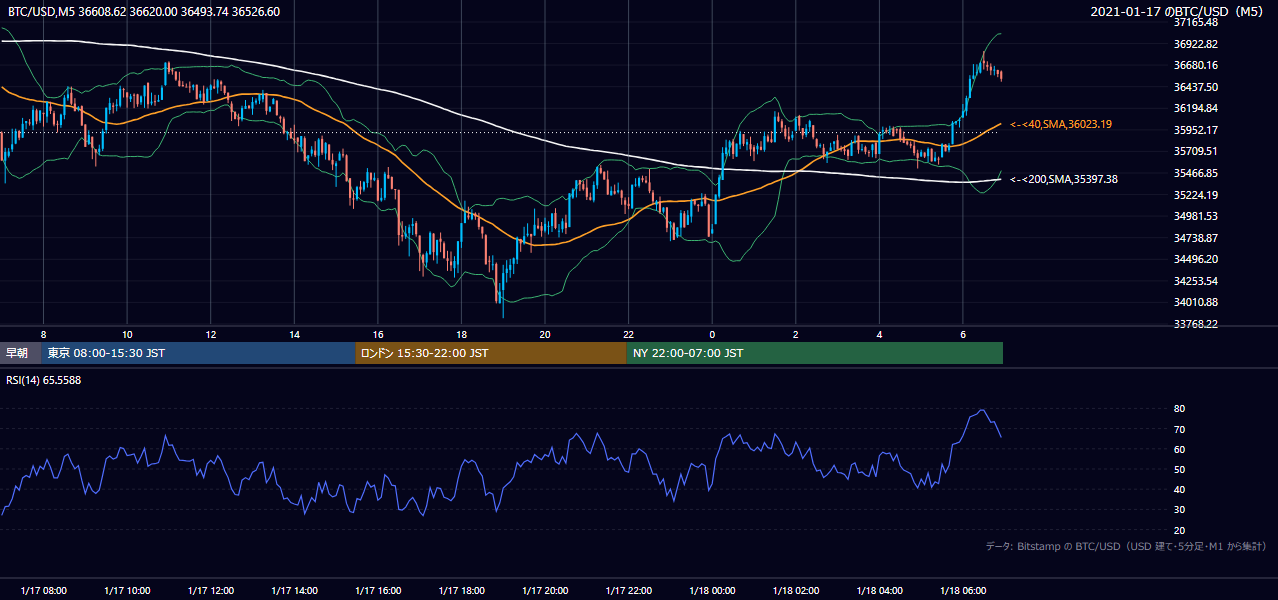The height and width of the screenshot is (600, 1278).
Task: Click the 200 SMA label 35397.38
Action: 1064,179
